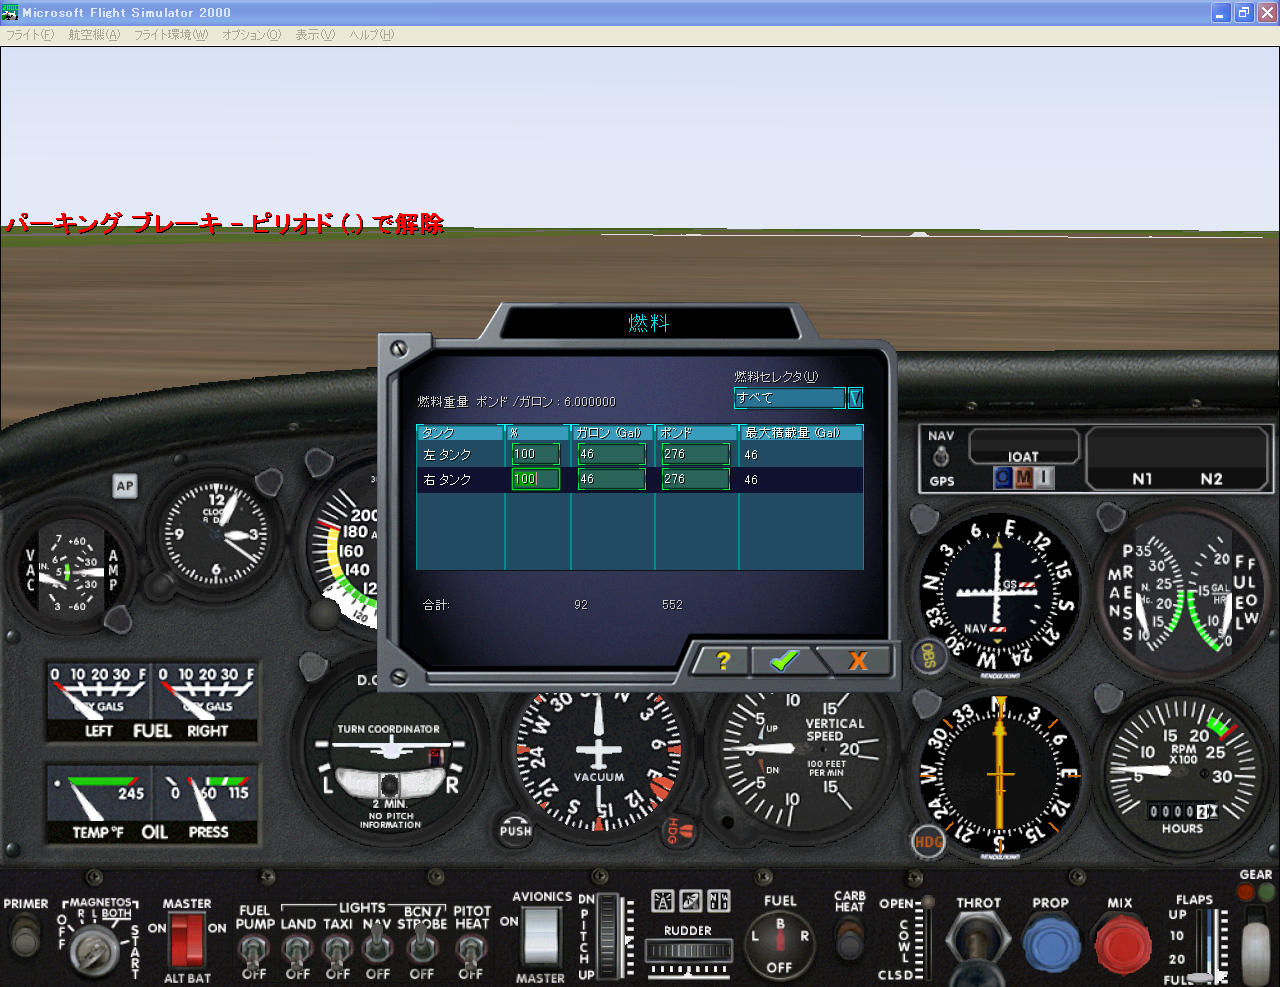Open the フライト (Flight) menu

pyautogui.click(x=30, y=35)
